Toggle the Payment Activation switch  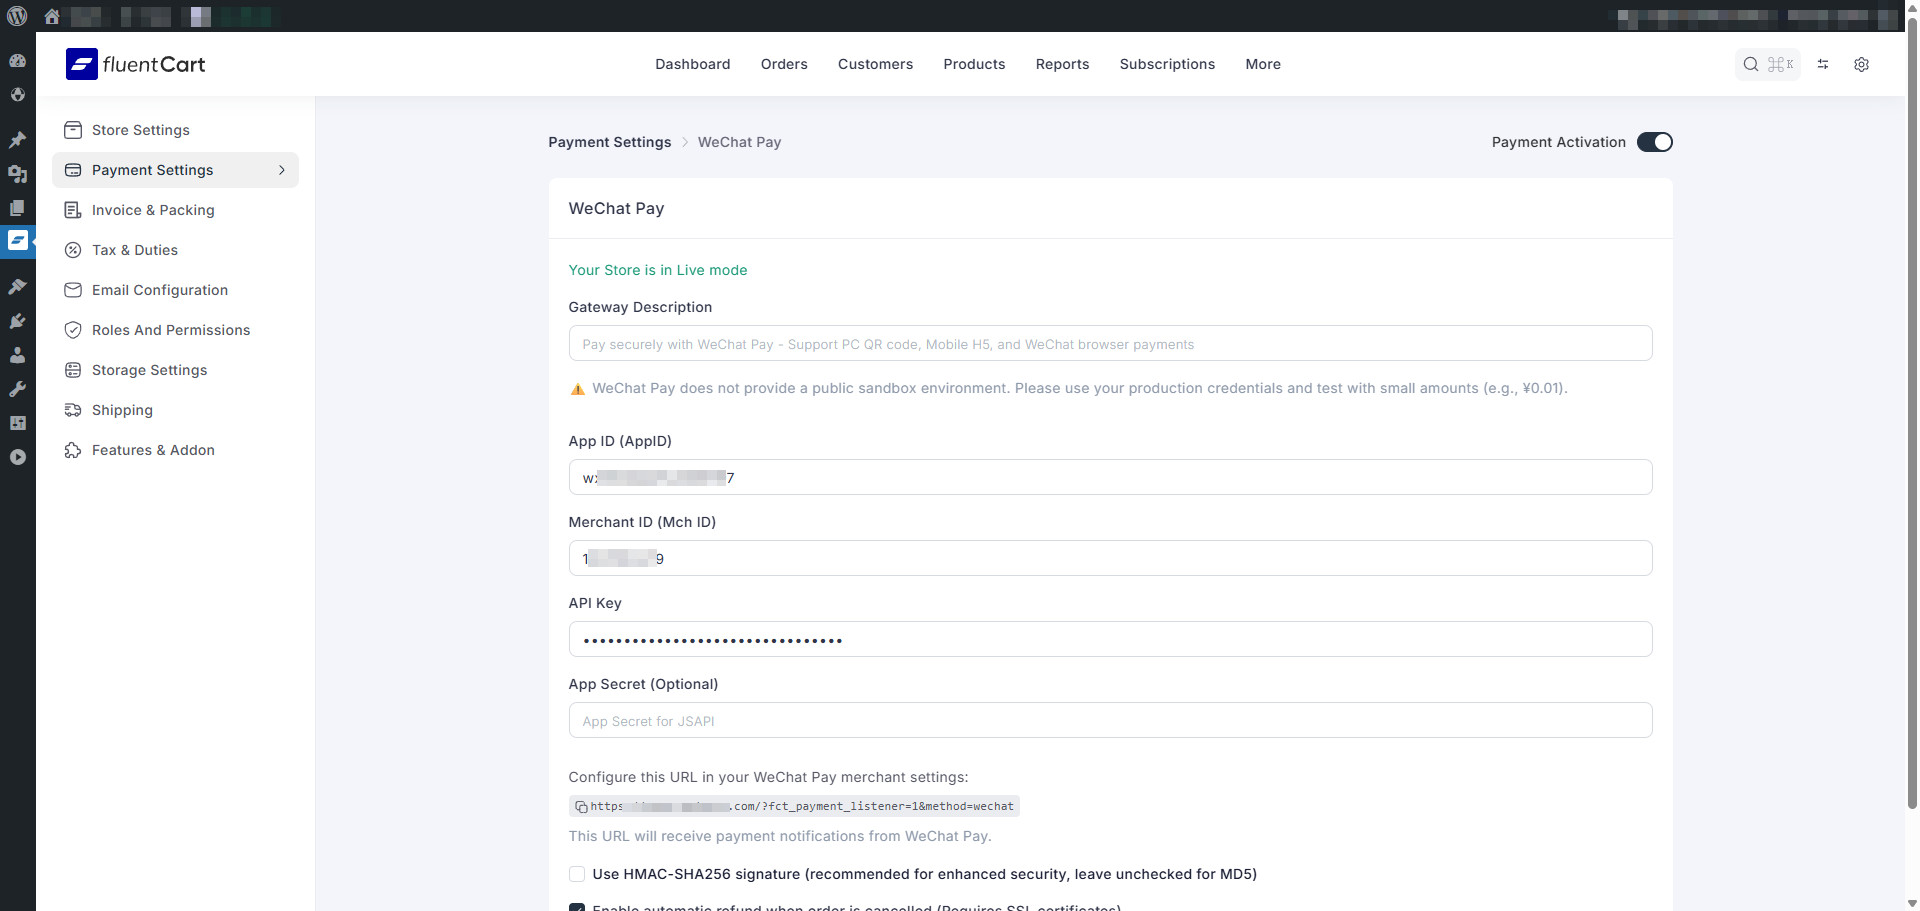pyautogui.click(x=1654, y=142)
